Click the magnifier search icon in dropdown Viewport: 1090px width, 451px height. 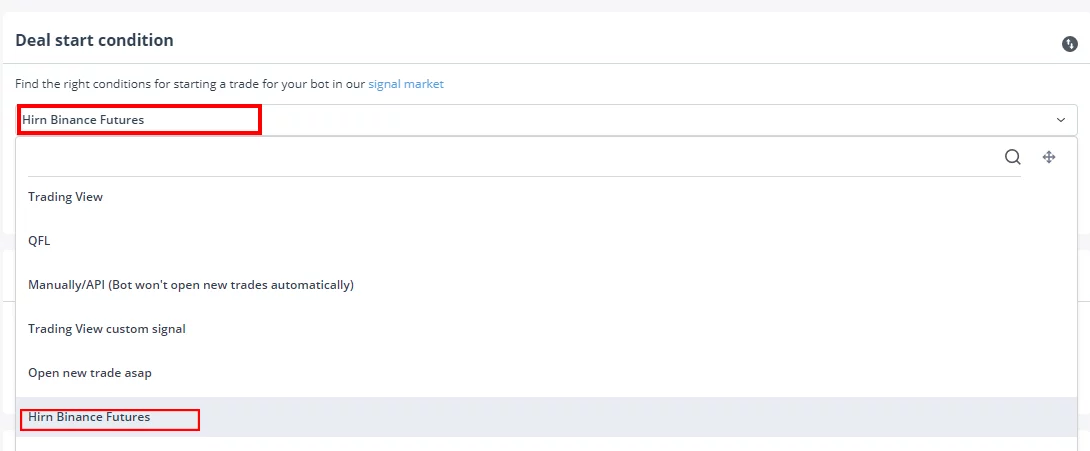1013,157
